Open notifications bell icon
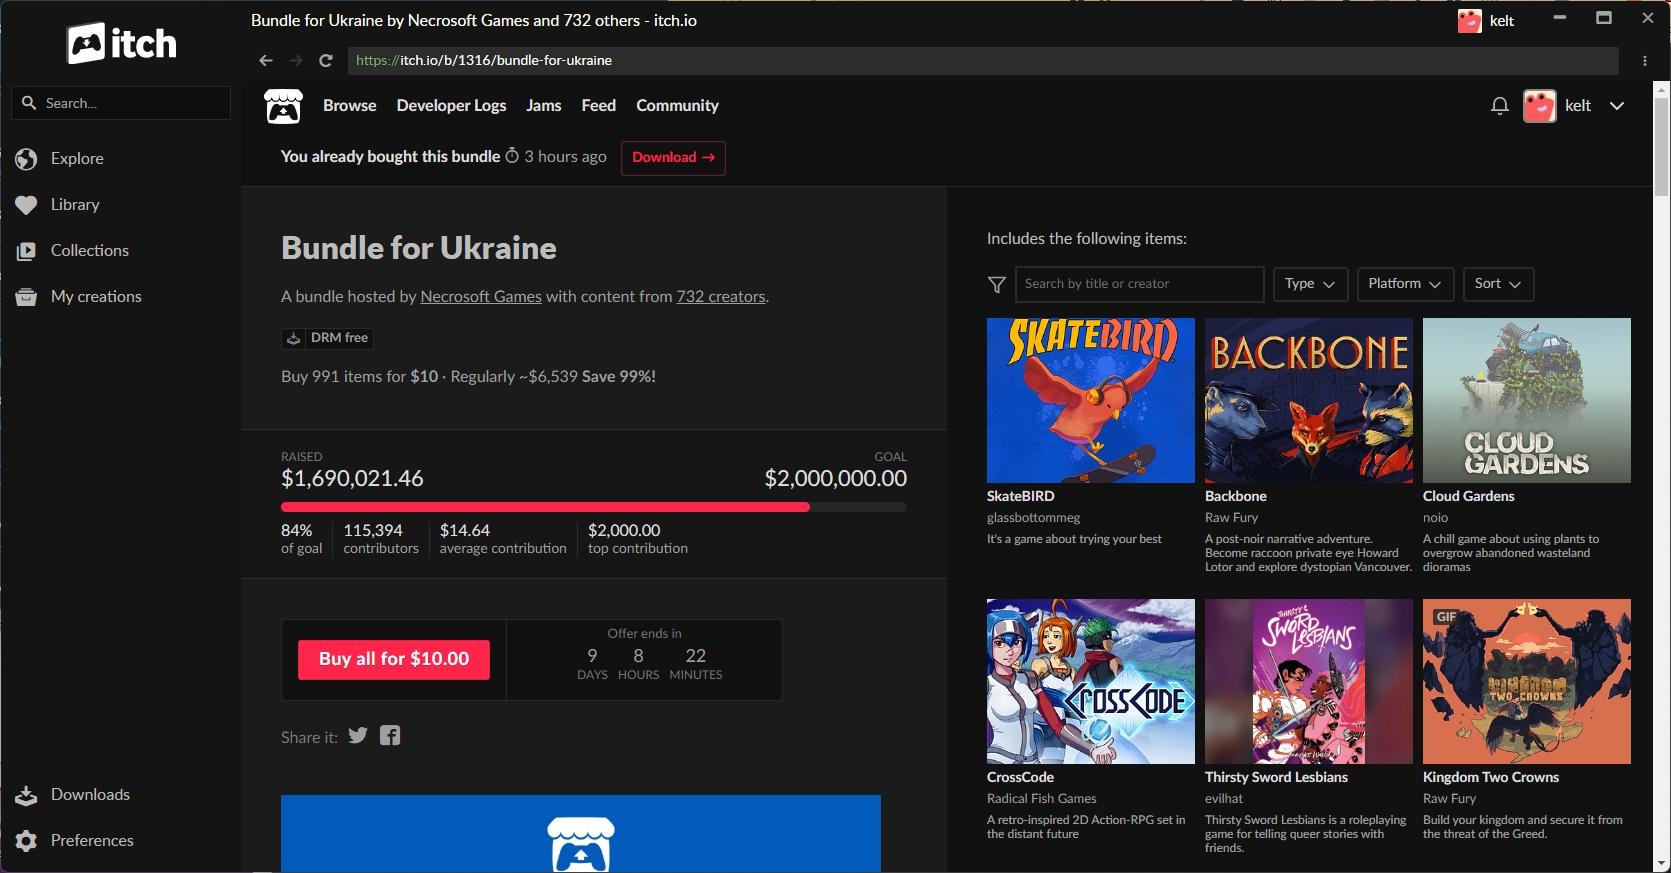Screen dimensions: 1671x873 (x=1499, y=106)
